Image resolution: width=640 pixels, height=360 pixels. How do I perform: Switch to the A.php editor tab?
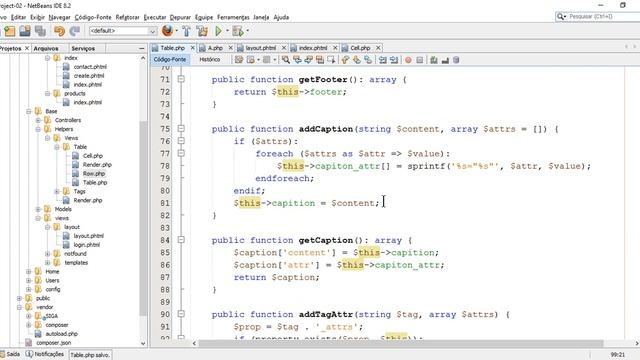point(215,48)
